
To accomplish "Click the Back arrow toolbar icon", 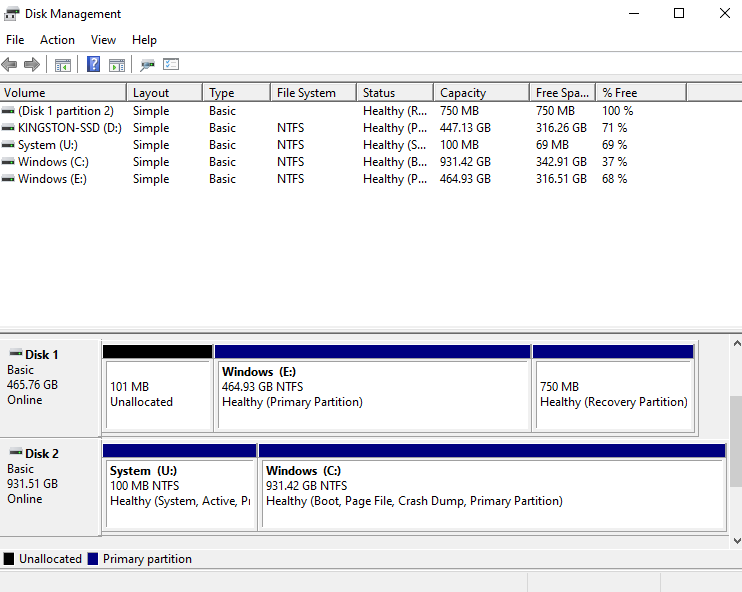I will [9, 64].
